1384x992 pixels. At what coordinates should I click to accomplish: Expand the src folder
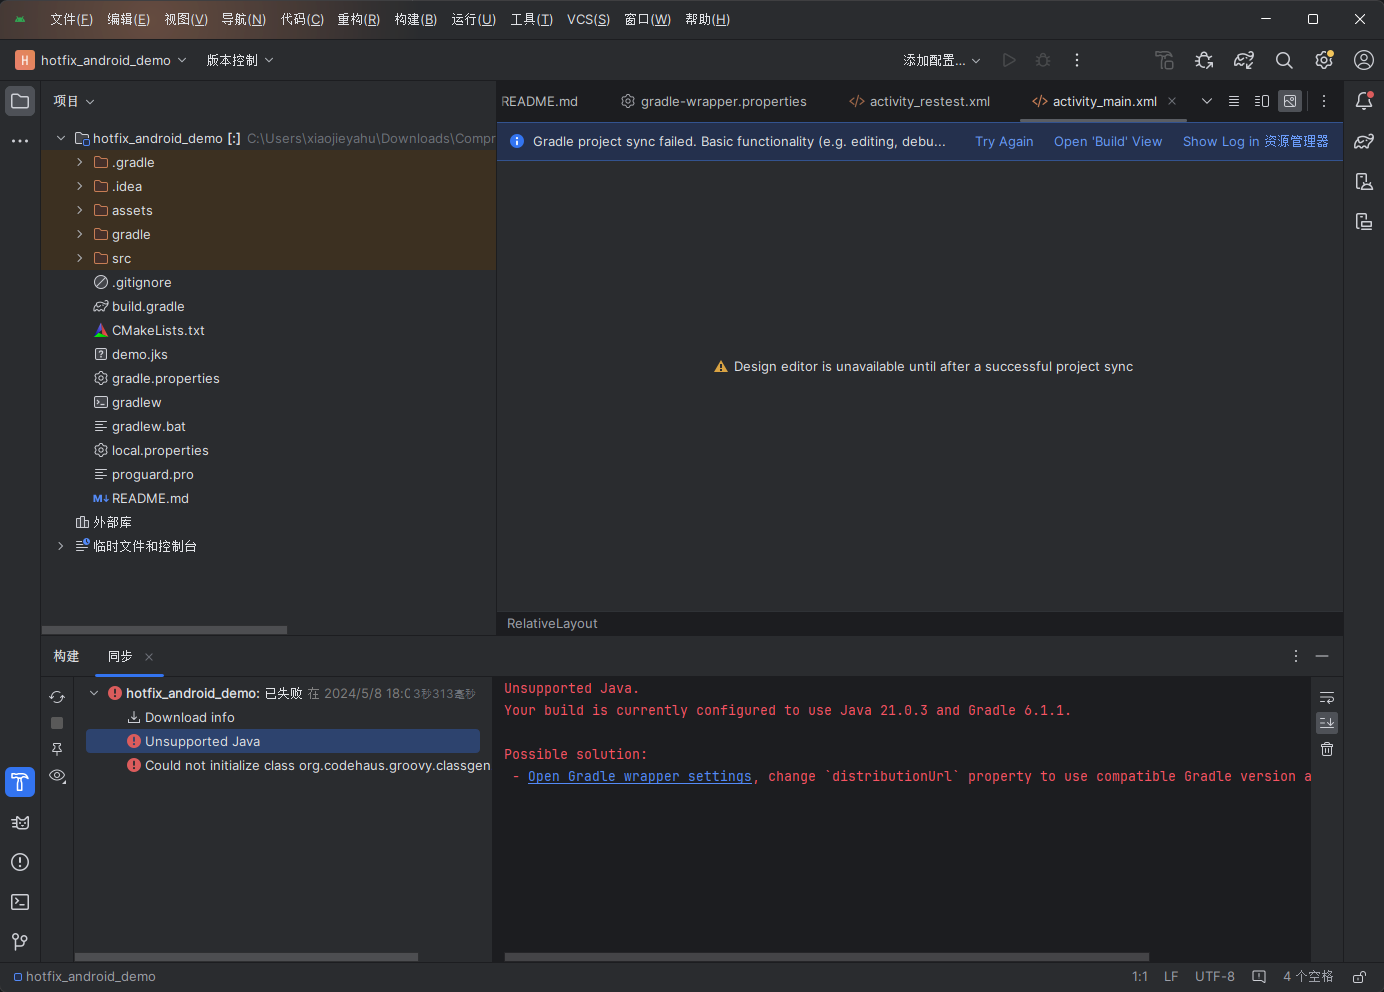(x=80, y=258)
